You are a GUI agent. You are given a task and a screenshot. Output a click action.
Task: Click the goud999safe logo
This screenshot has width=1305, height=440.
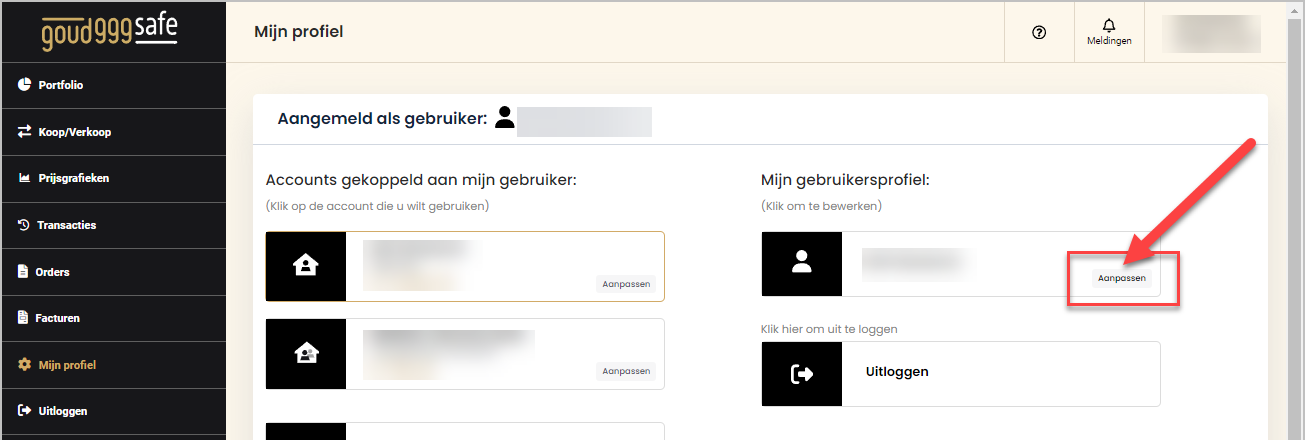click(110, 32)
